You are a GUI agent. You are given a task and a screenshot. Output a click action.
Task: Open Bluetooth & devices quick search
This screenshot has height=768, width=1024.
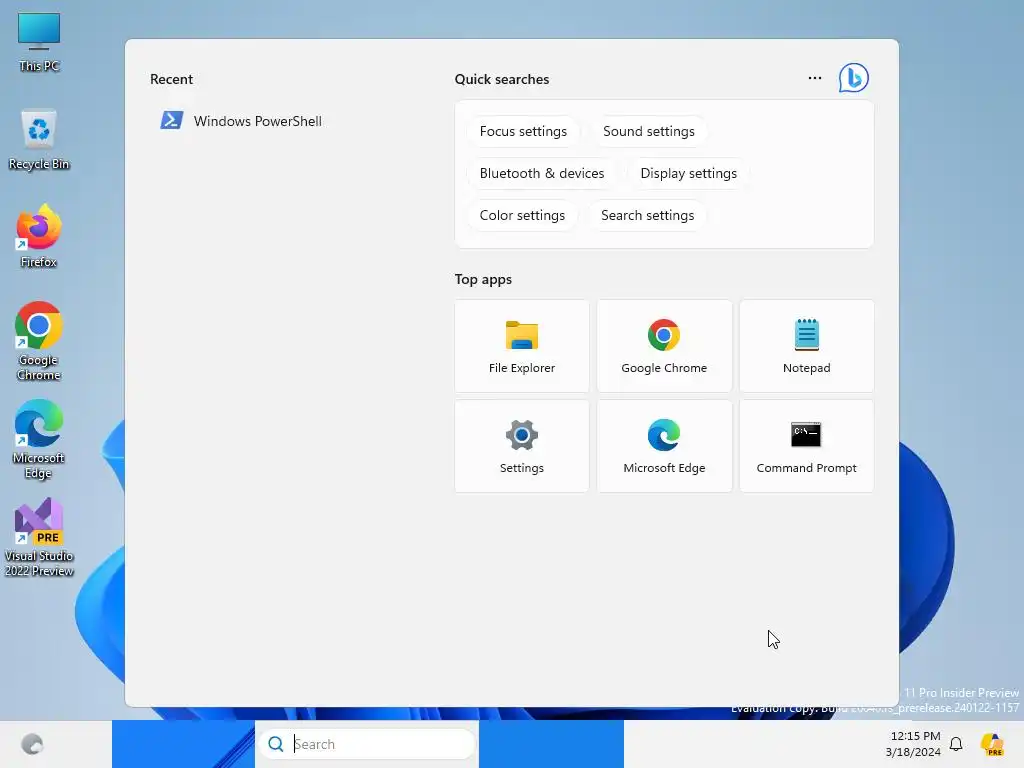coord(541,173)
